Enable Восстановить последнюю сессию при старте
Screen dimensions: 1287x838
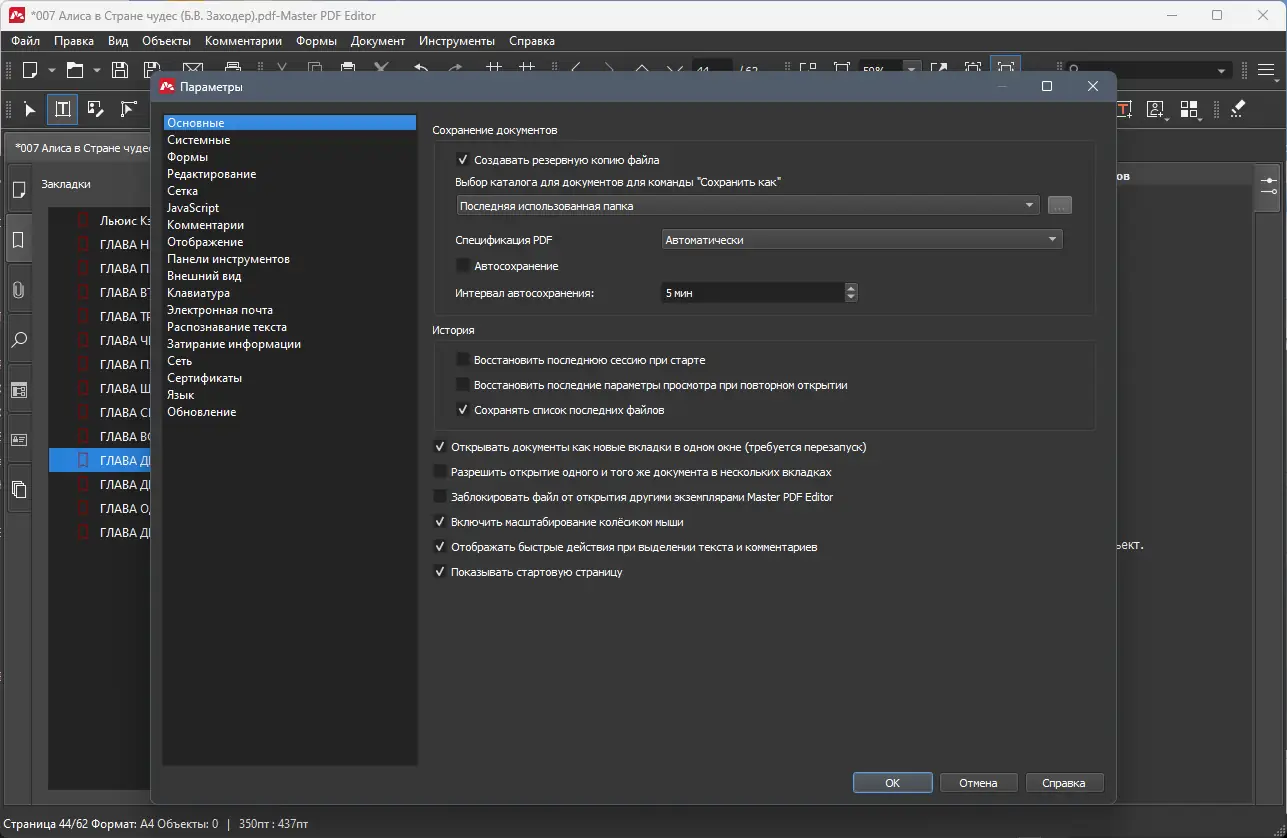pyautogui.click(x=462, y=359)
